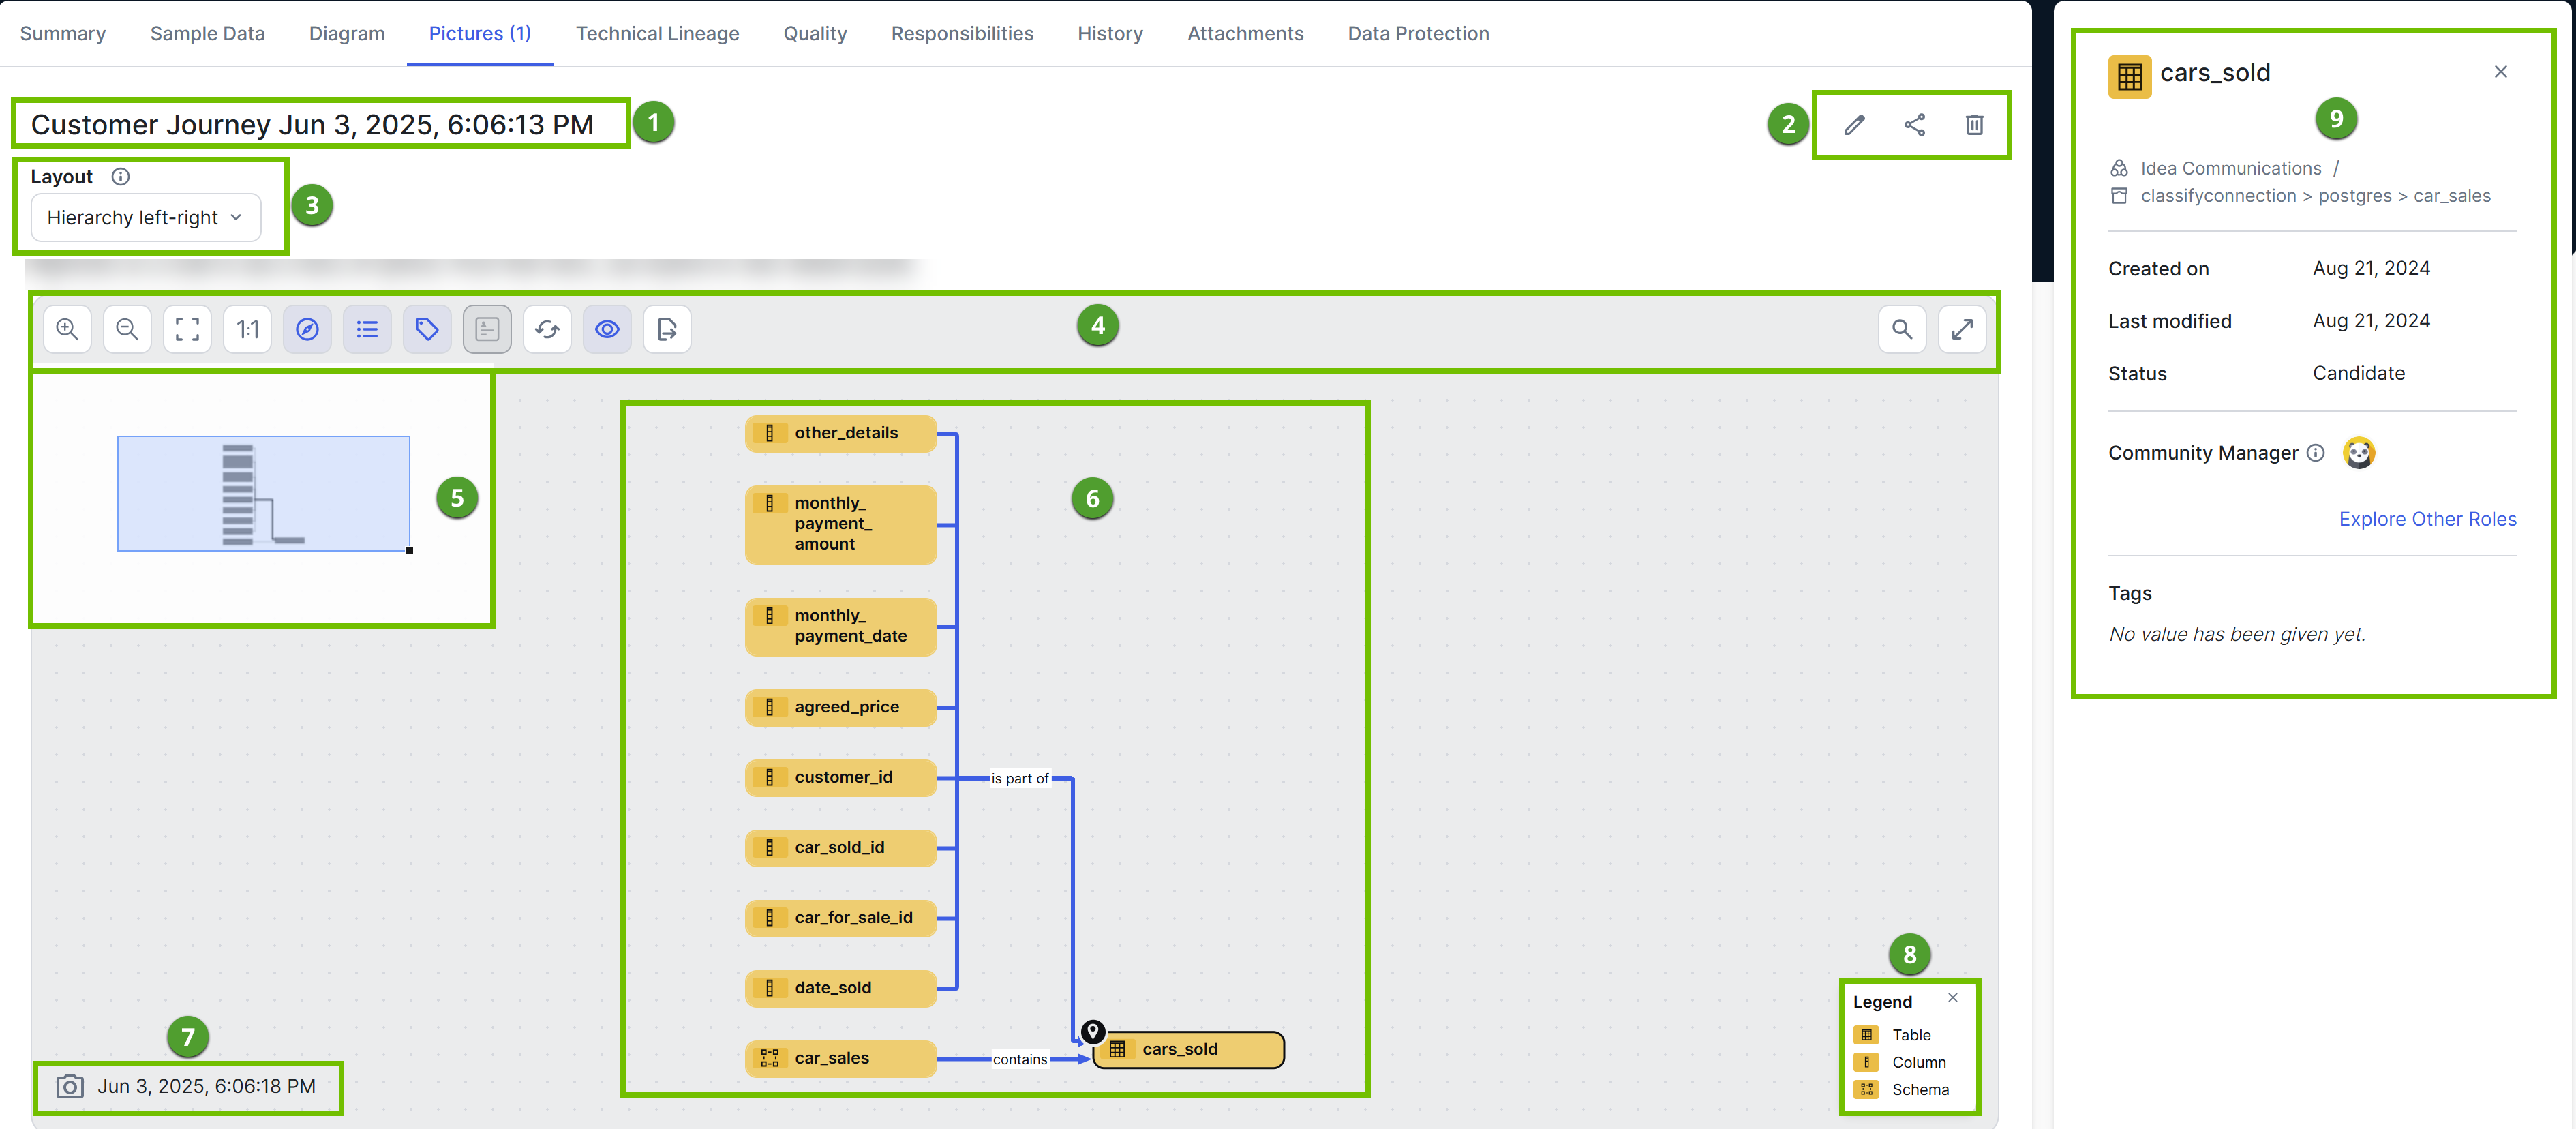Open the diagram search icon

coord(1902,329)
